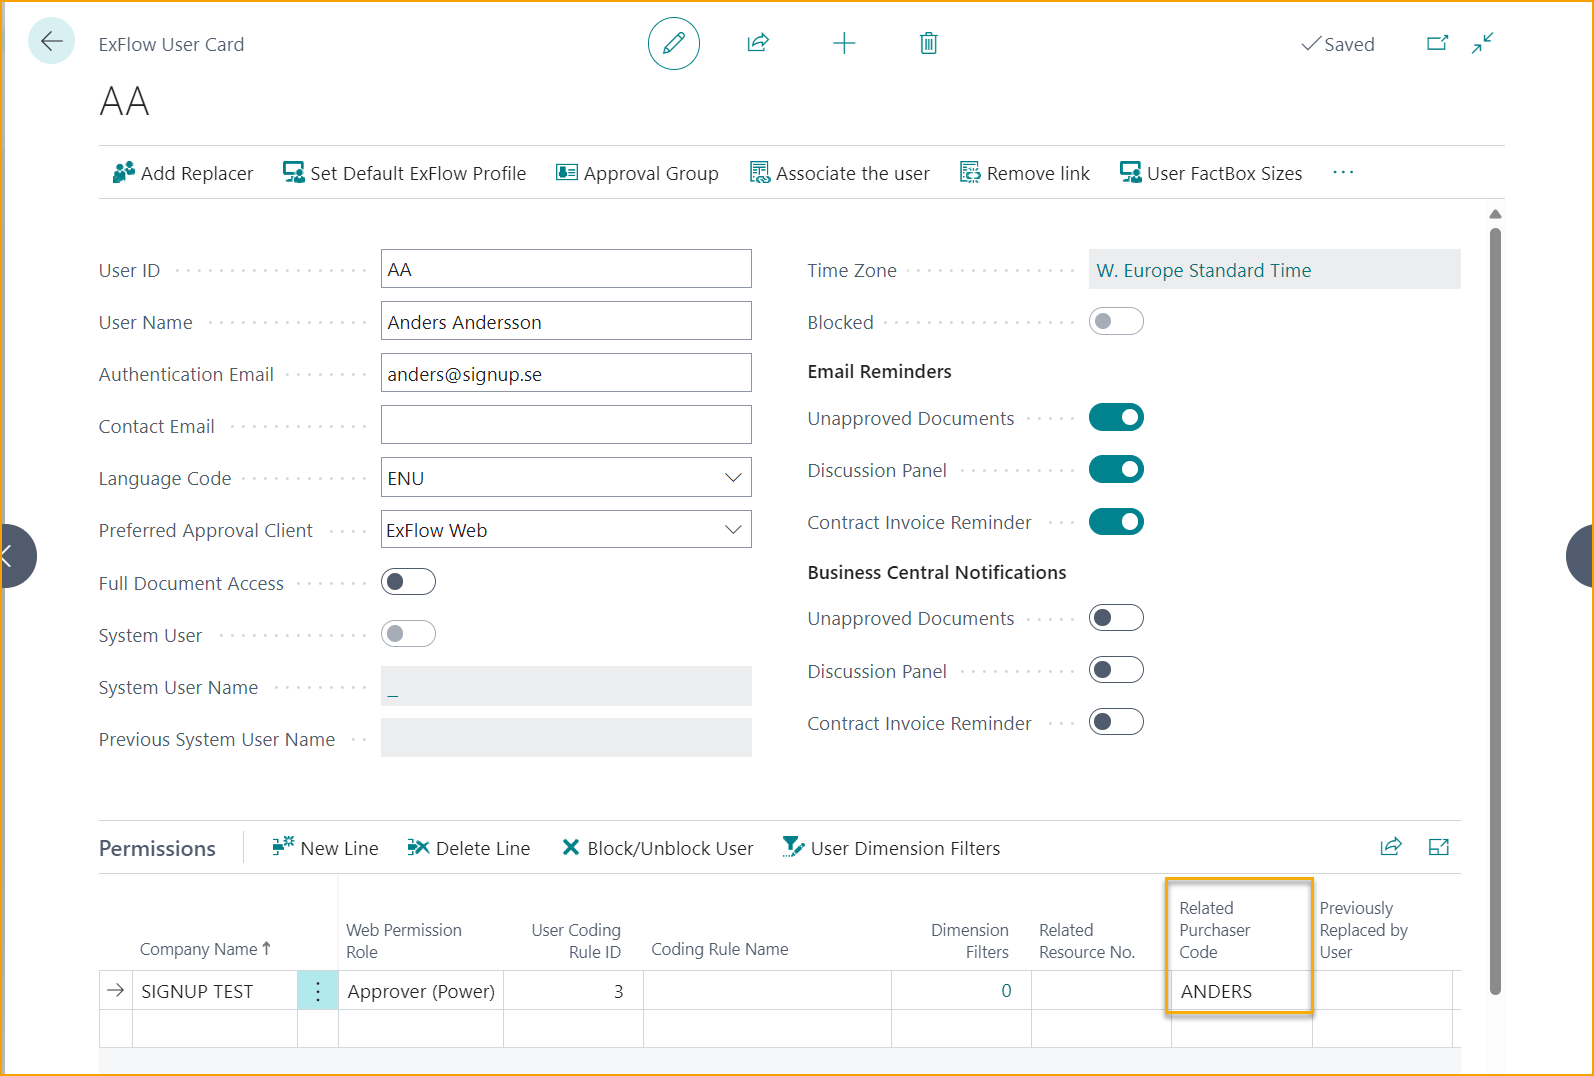1594x1076 pixels.
Task: Enable Business Central Contract Invoice Reminder
Action: tap(1116, 722)
